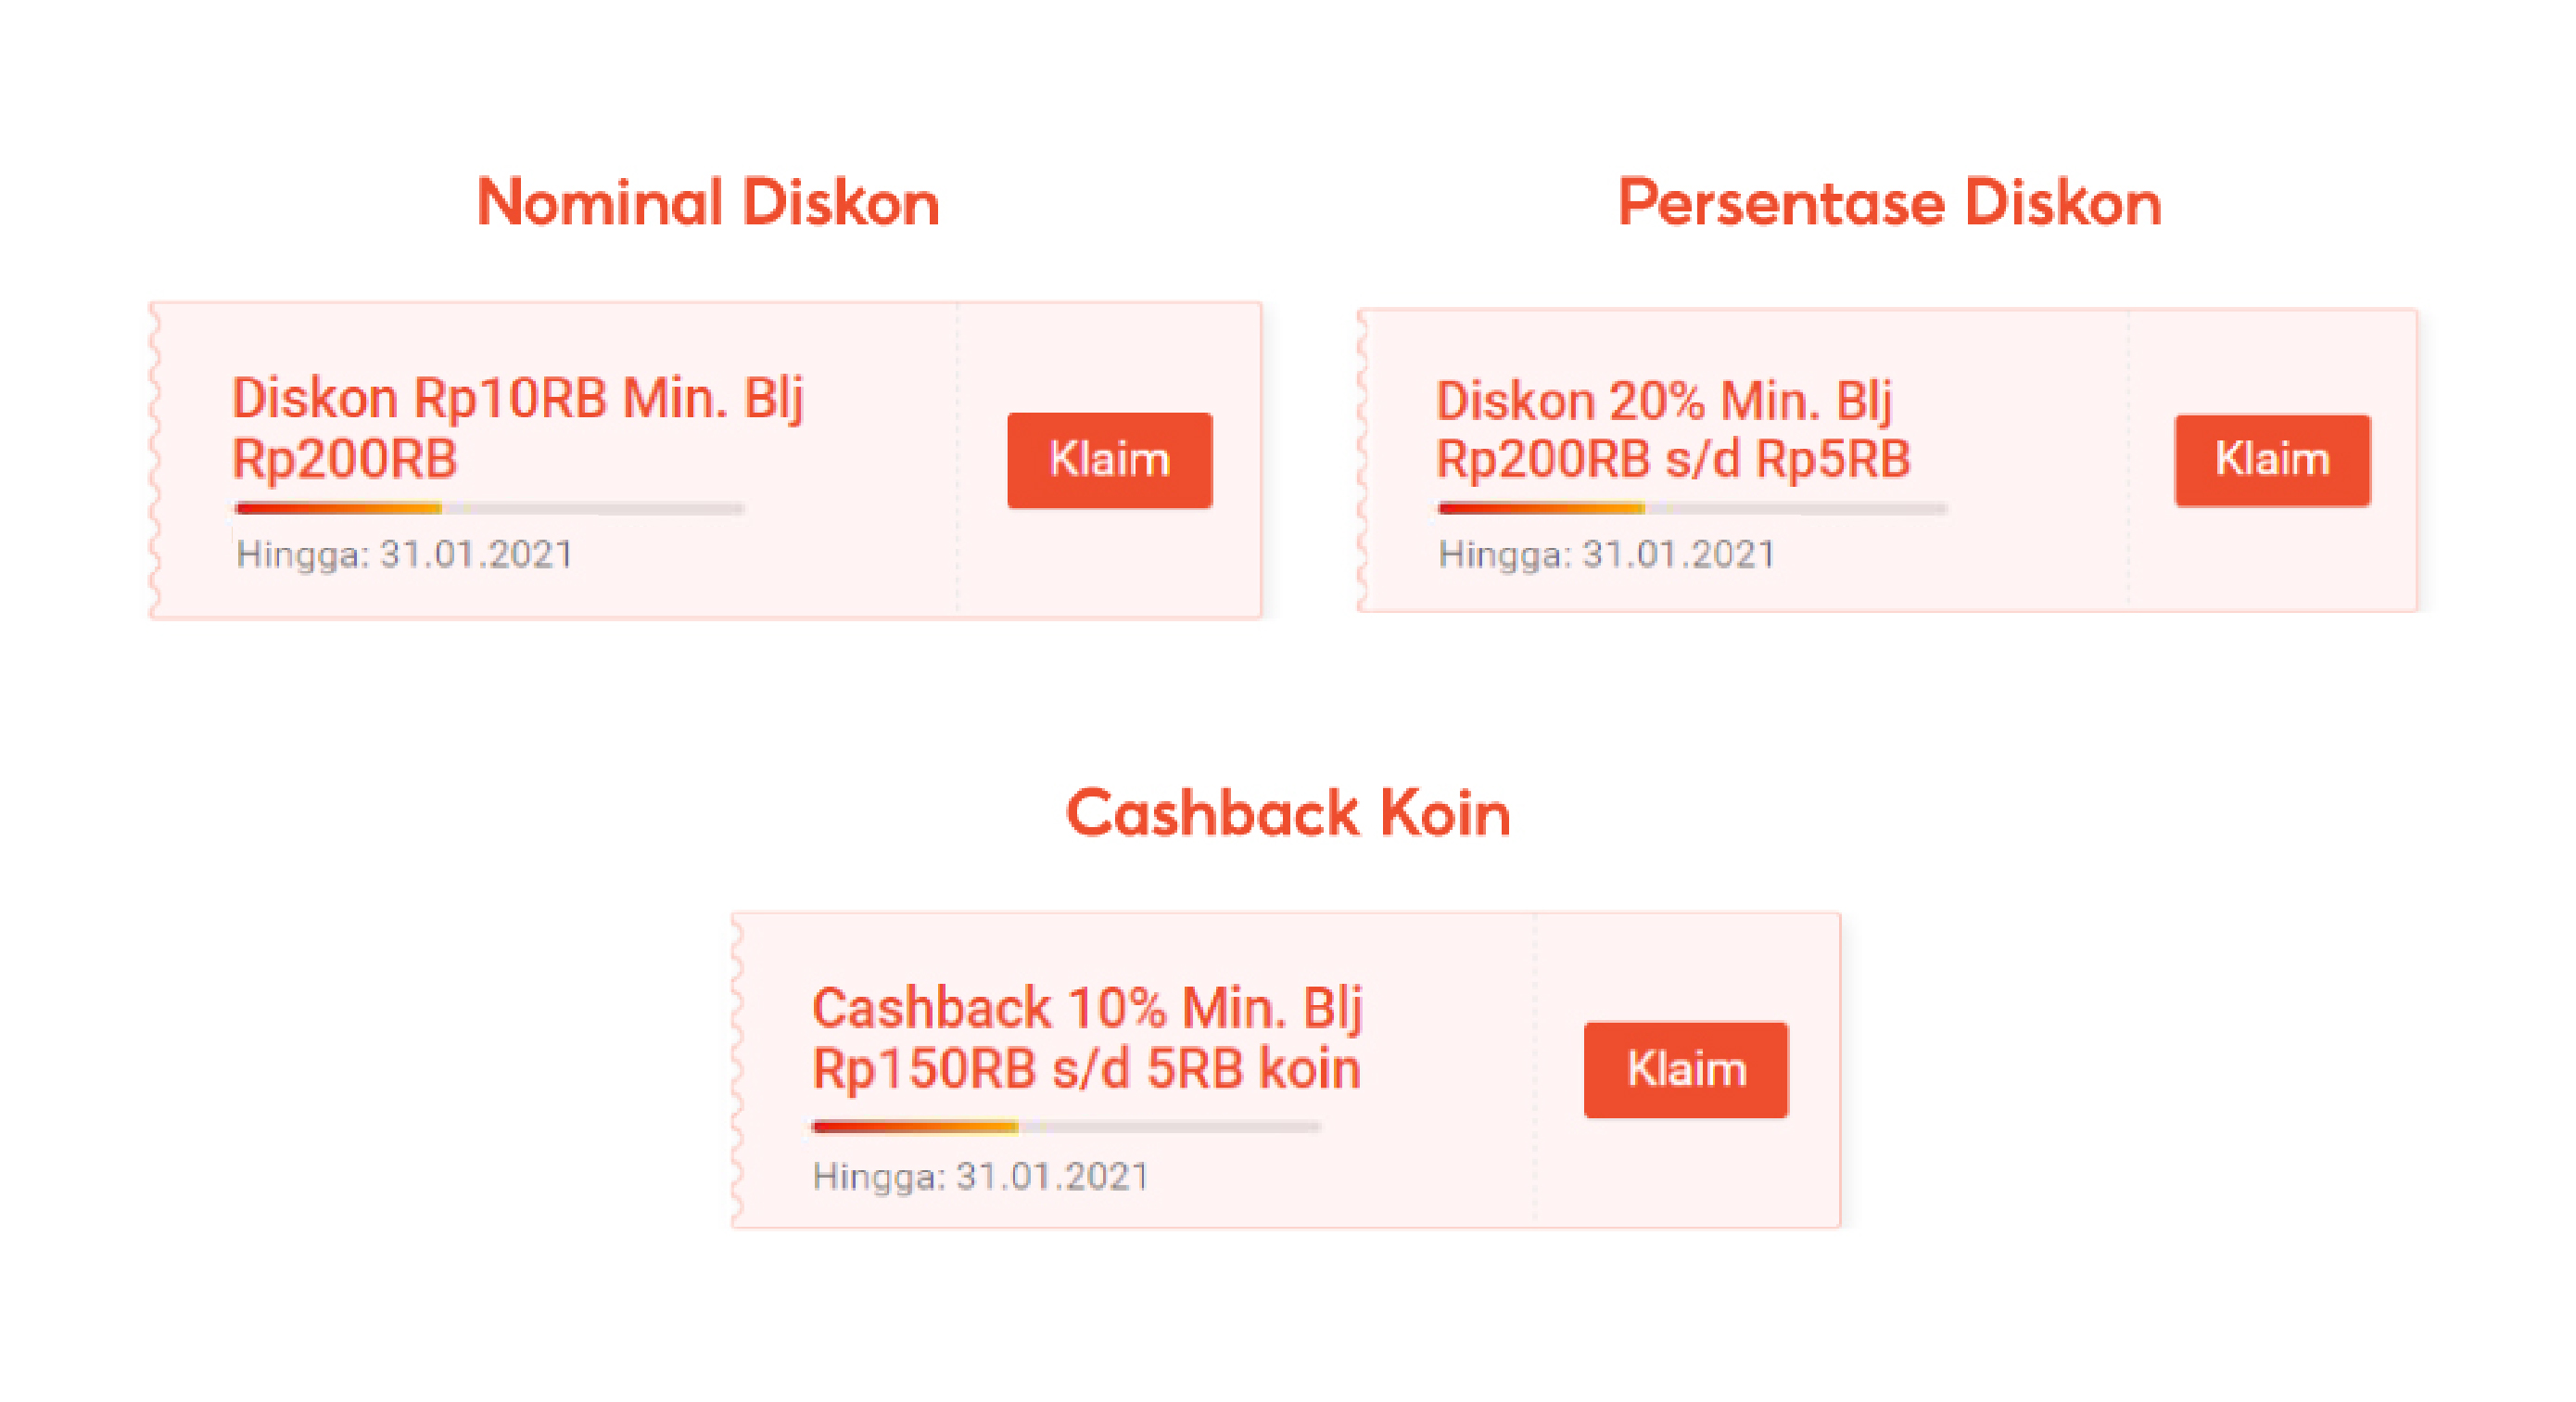This screenshot has height=1402, width=2576.
Task: Click Klaim on the Diskon Rp10RB voucher
Action: point(1109,460)
